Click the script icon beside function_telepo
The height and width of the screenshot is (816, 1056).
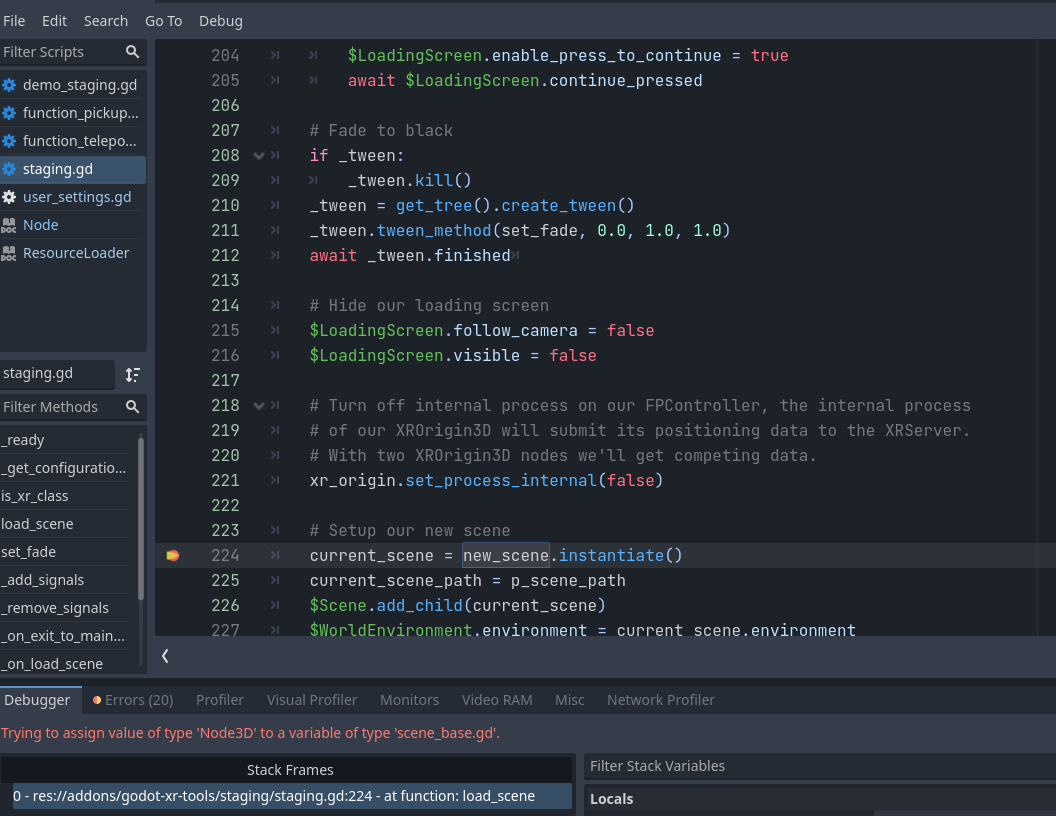click(x=10, y=141)
